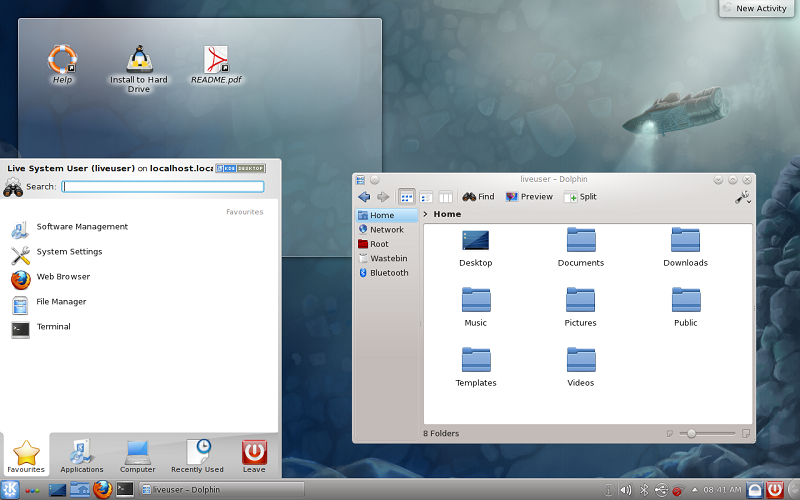
Task: Open Dolphin's wrench configuration menu
Action: pyautogui.click(x=742, y=197)
